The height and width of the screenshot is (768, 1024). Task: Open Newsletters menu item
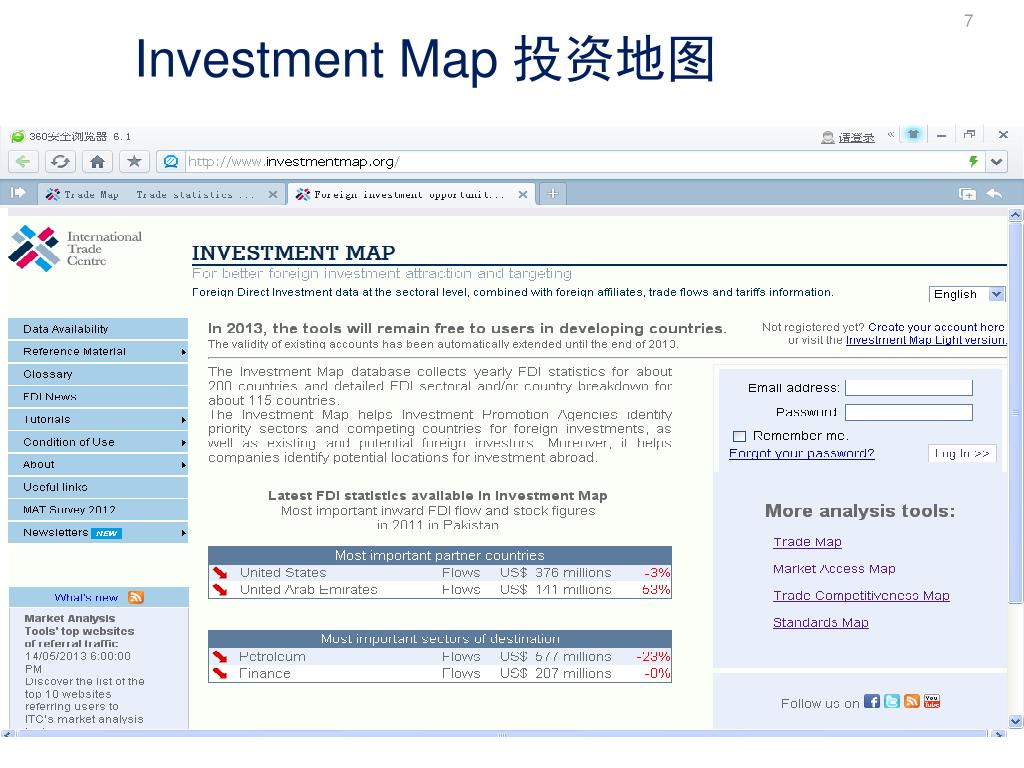[x=98, y=532]
